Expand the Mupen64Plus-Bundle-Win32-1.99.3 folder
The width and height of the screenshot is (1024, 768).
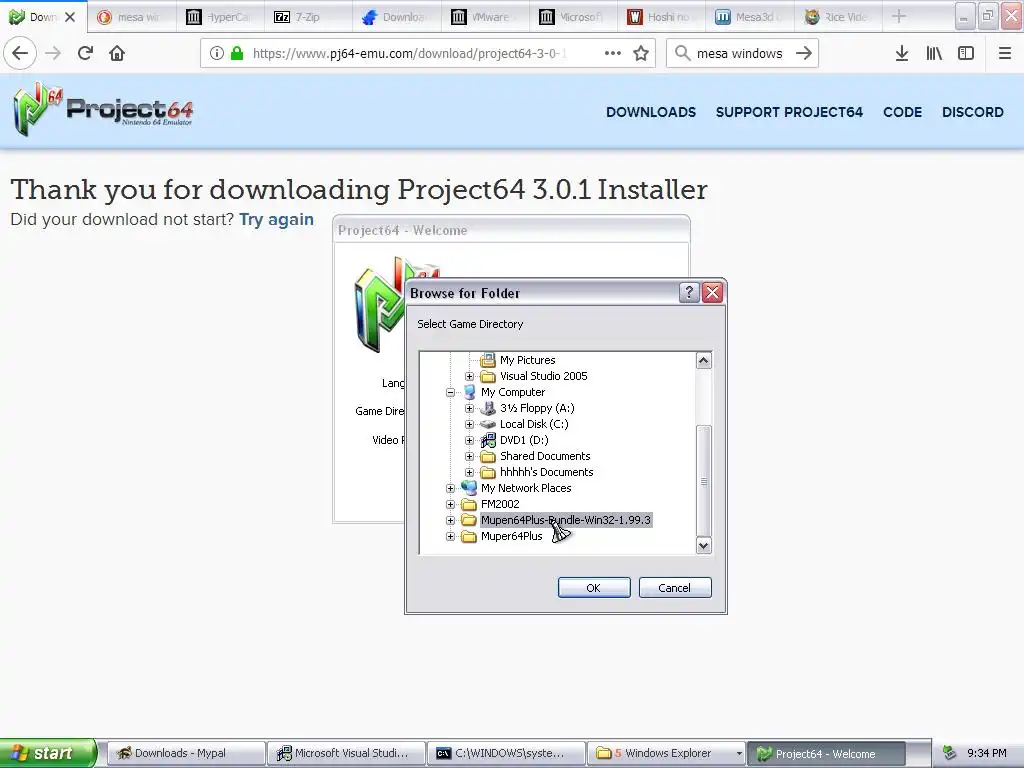pyautogui.click(x=451, y=520)
